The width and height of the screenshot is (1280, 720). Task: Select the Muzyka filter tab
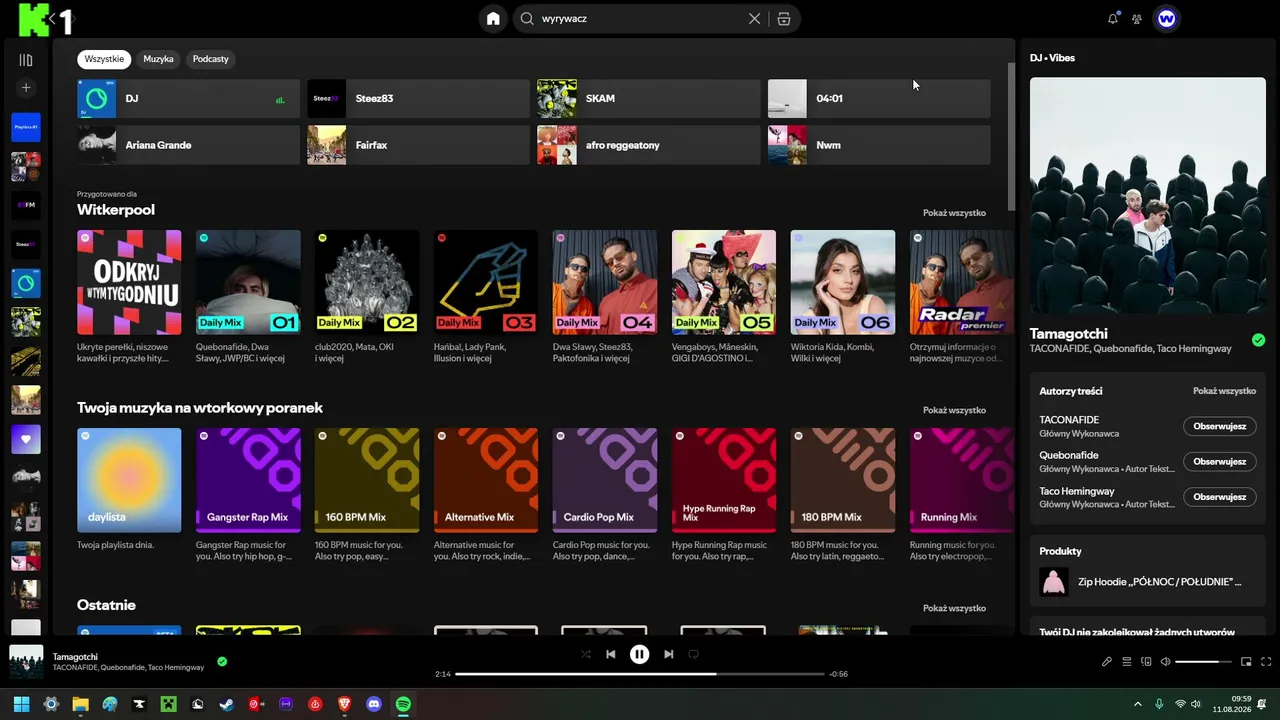158,59
